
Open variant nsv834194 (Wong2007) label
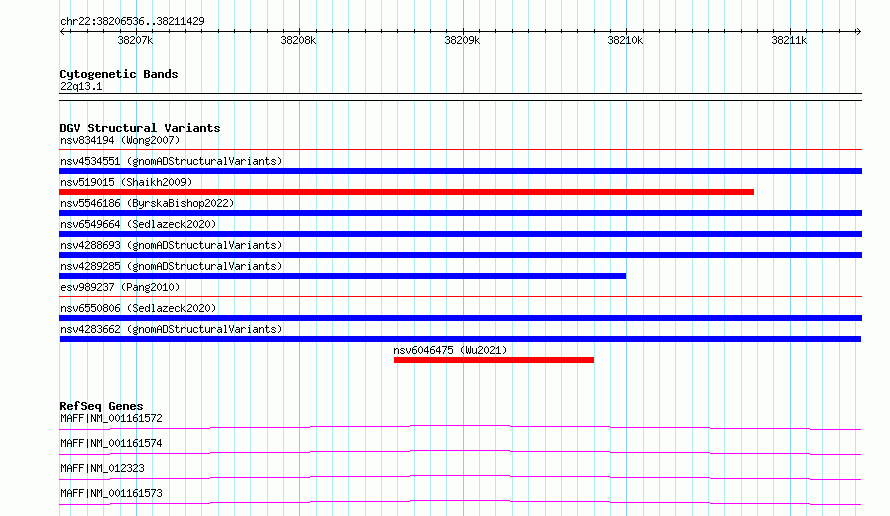click(x=120, y=140)
